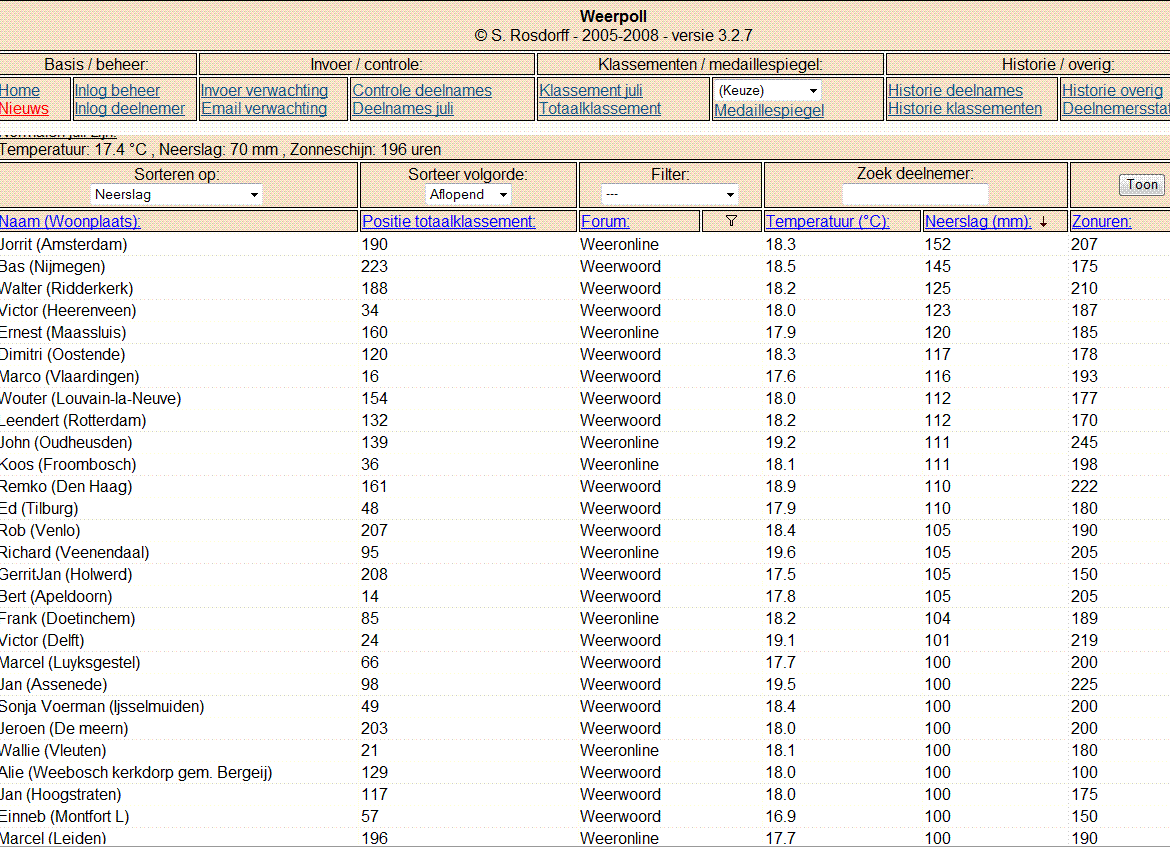Open the Deelnemersstatistieken link

(1116, 108)
